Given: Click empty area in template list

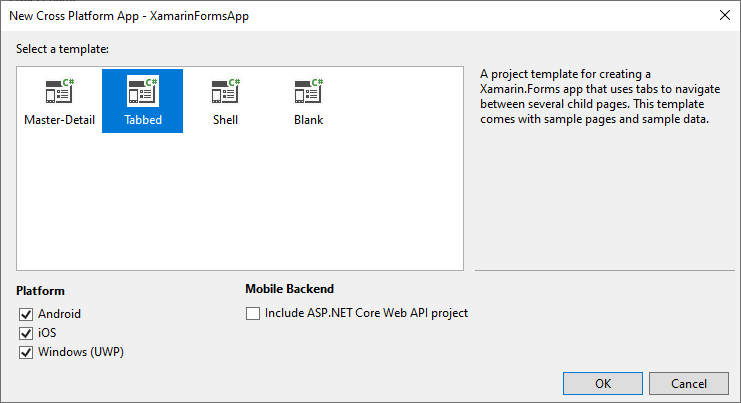Looking at the screenshot, I should (240, 210).
